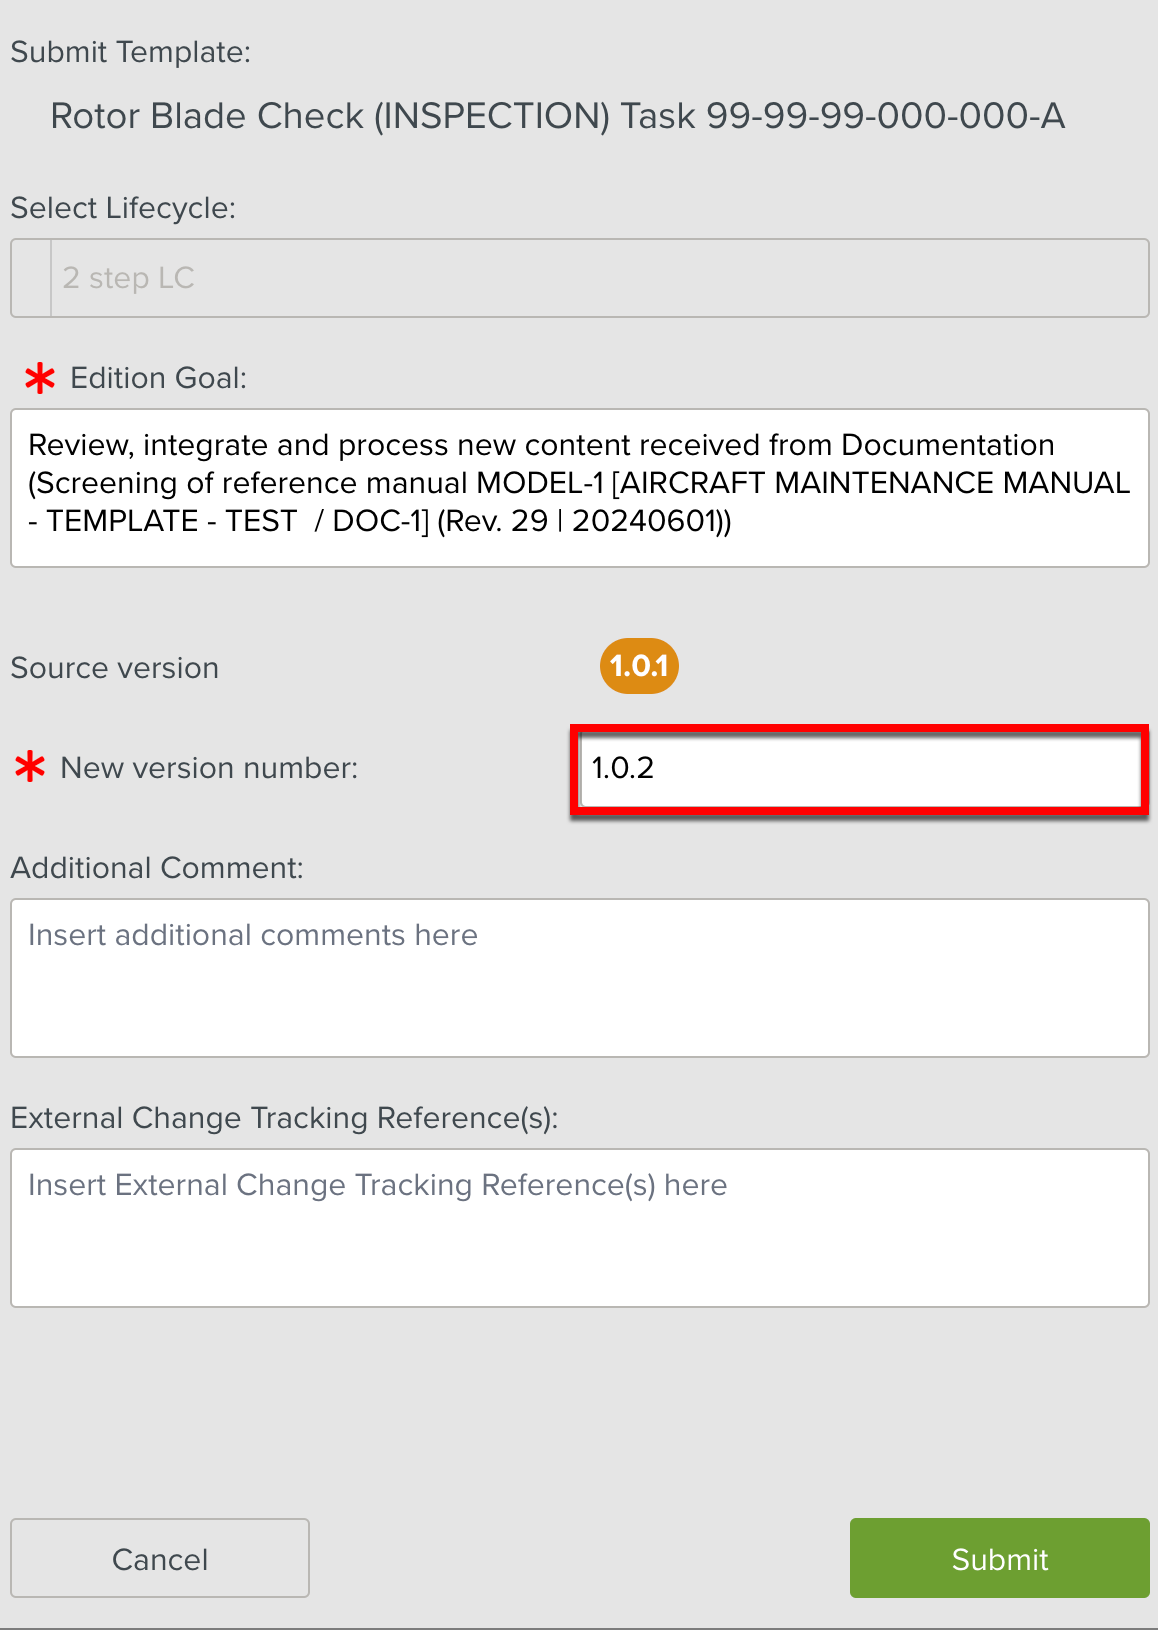Viewport: 1158px width, 1630px height.
Task: Focus the Additional Comment text box
Action: (x=579, y=977)
